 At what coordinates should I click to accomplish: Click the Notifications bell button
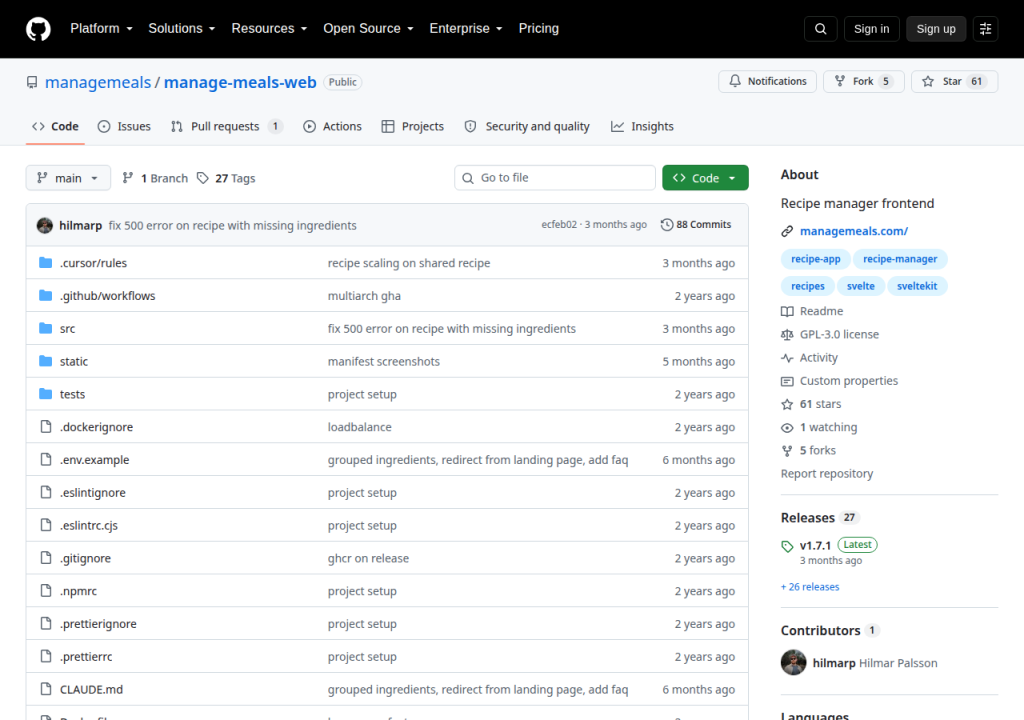point(767,81)
